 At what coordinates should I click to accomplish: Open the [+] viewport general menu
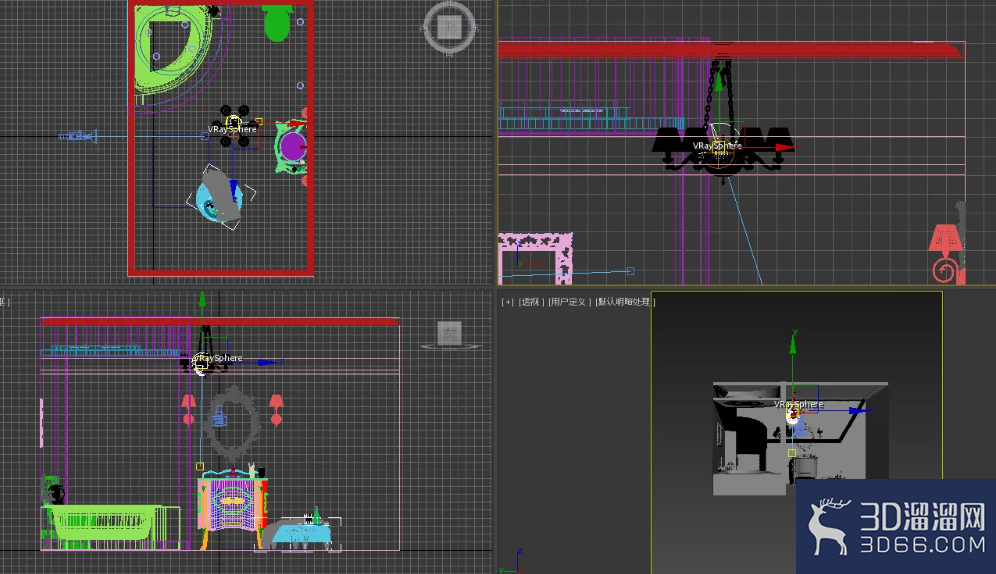click(x=508, y=302)
